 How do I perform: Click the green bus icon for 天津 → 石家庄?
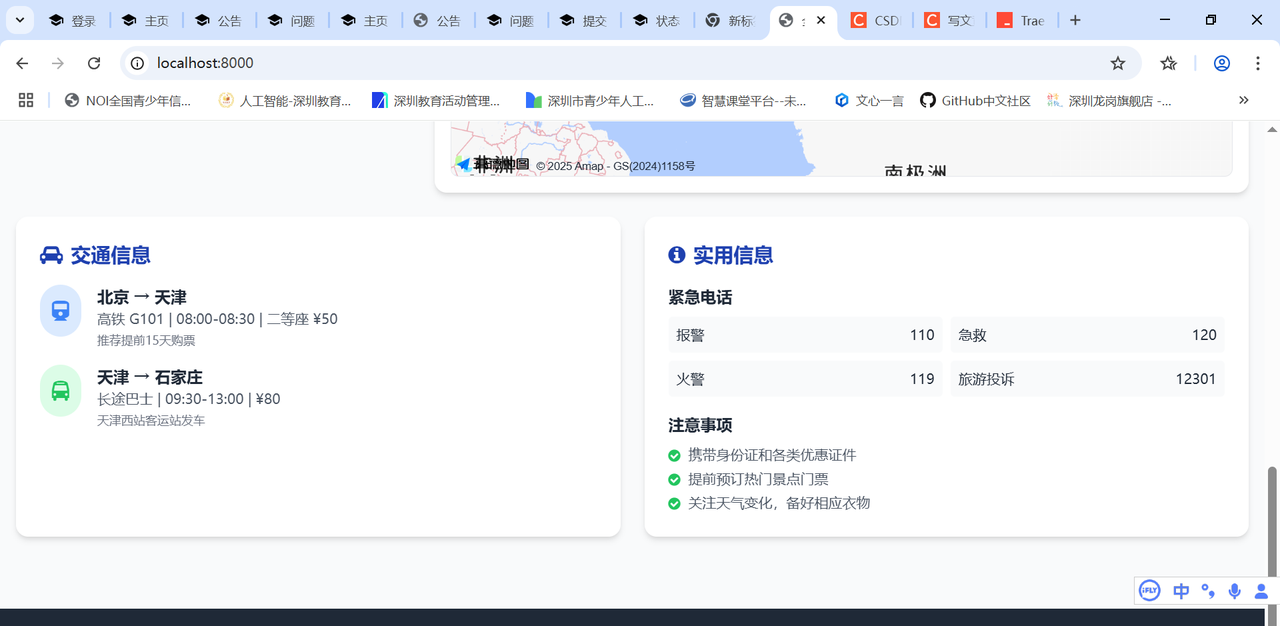[60, 389]
